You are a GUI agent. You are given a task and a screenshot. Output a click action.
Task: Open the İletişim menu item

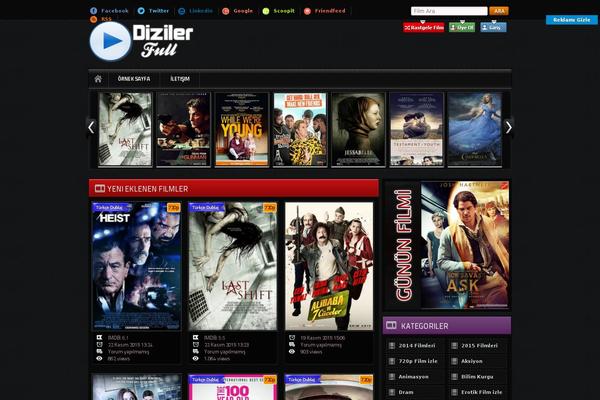tap(180, 79)
